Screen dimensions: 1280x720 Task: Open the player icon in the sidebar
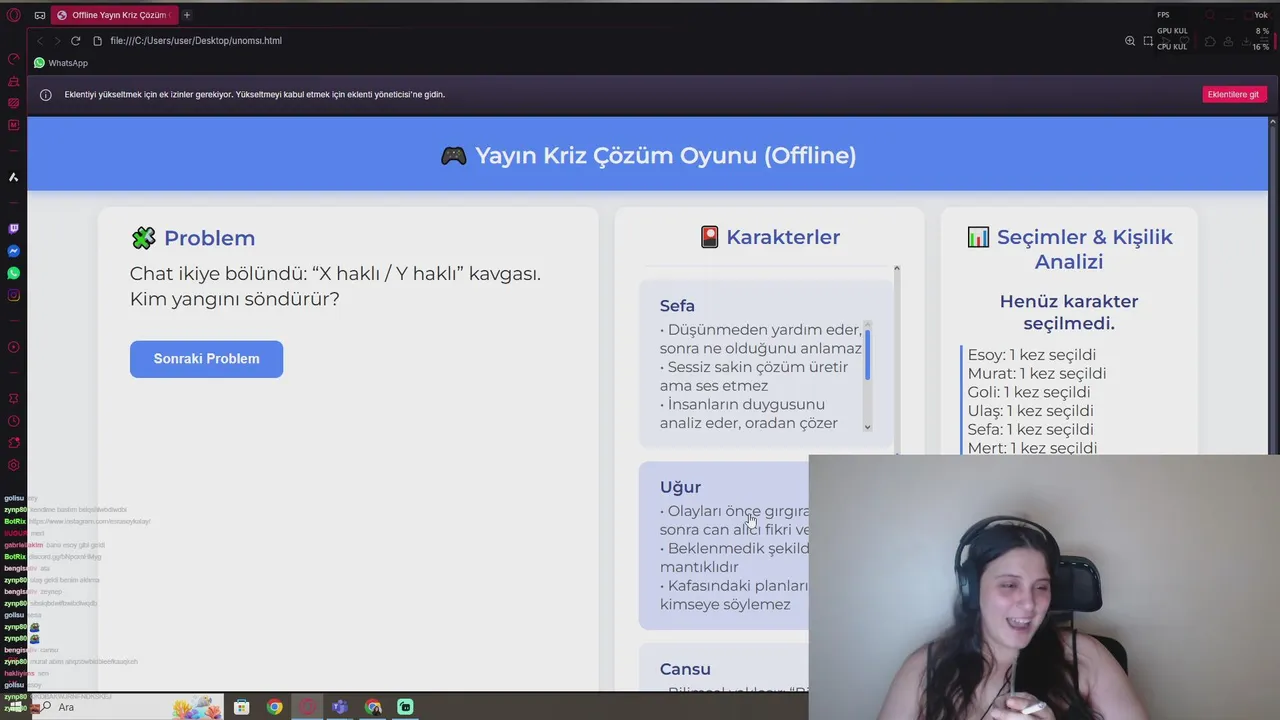[x=14, y=347]
